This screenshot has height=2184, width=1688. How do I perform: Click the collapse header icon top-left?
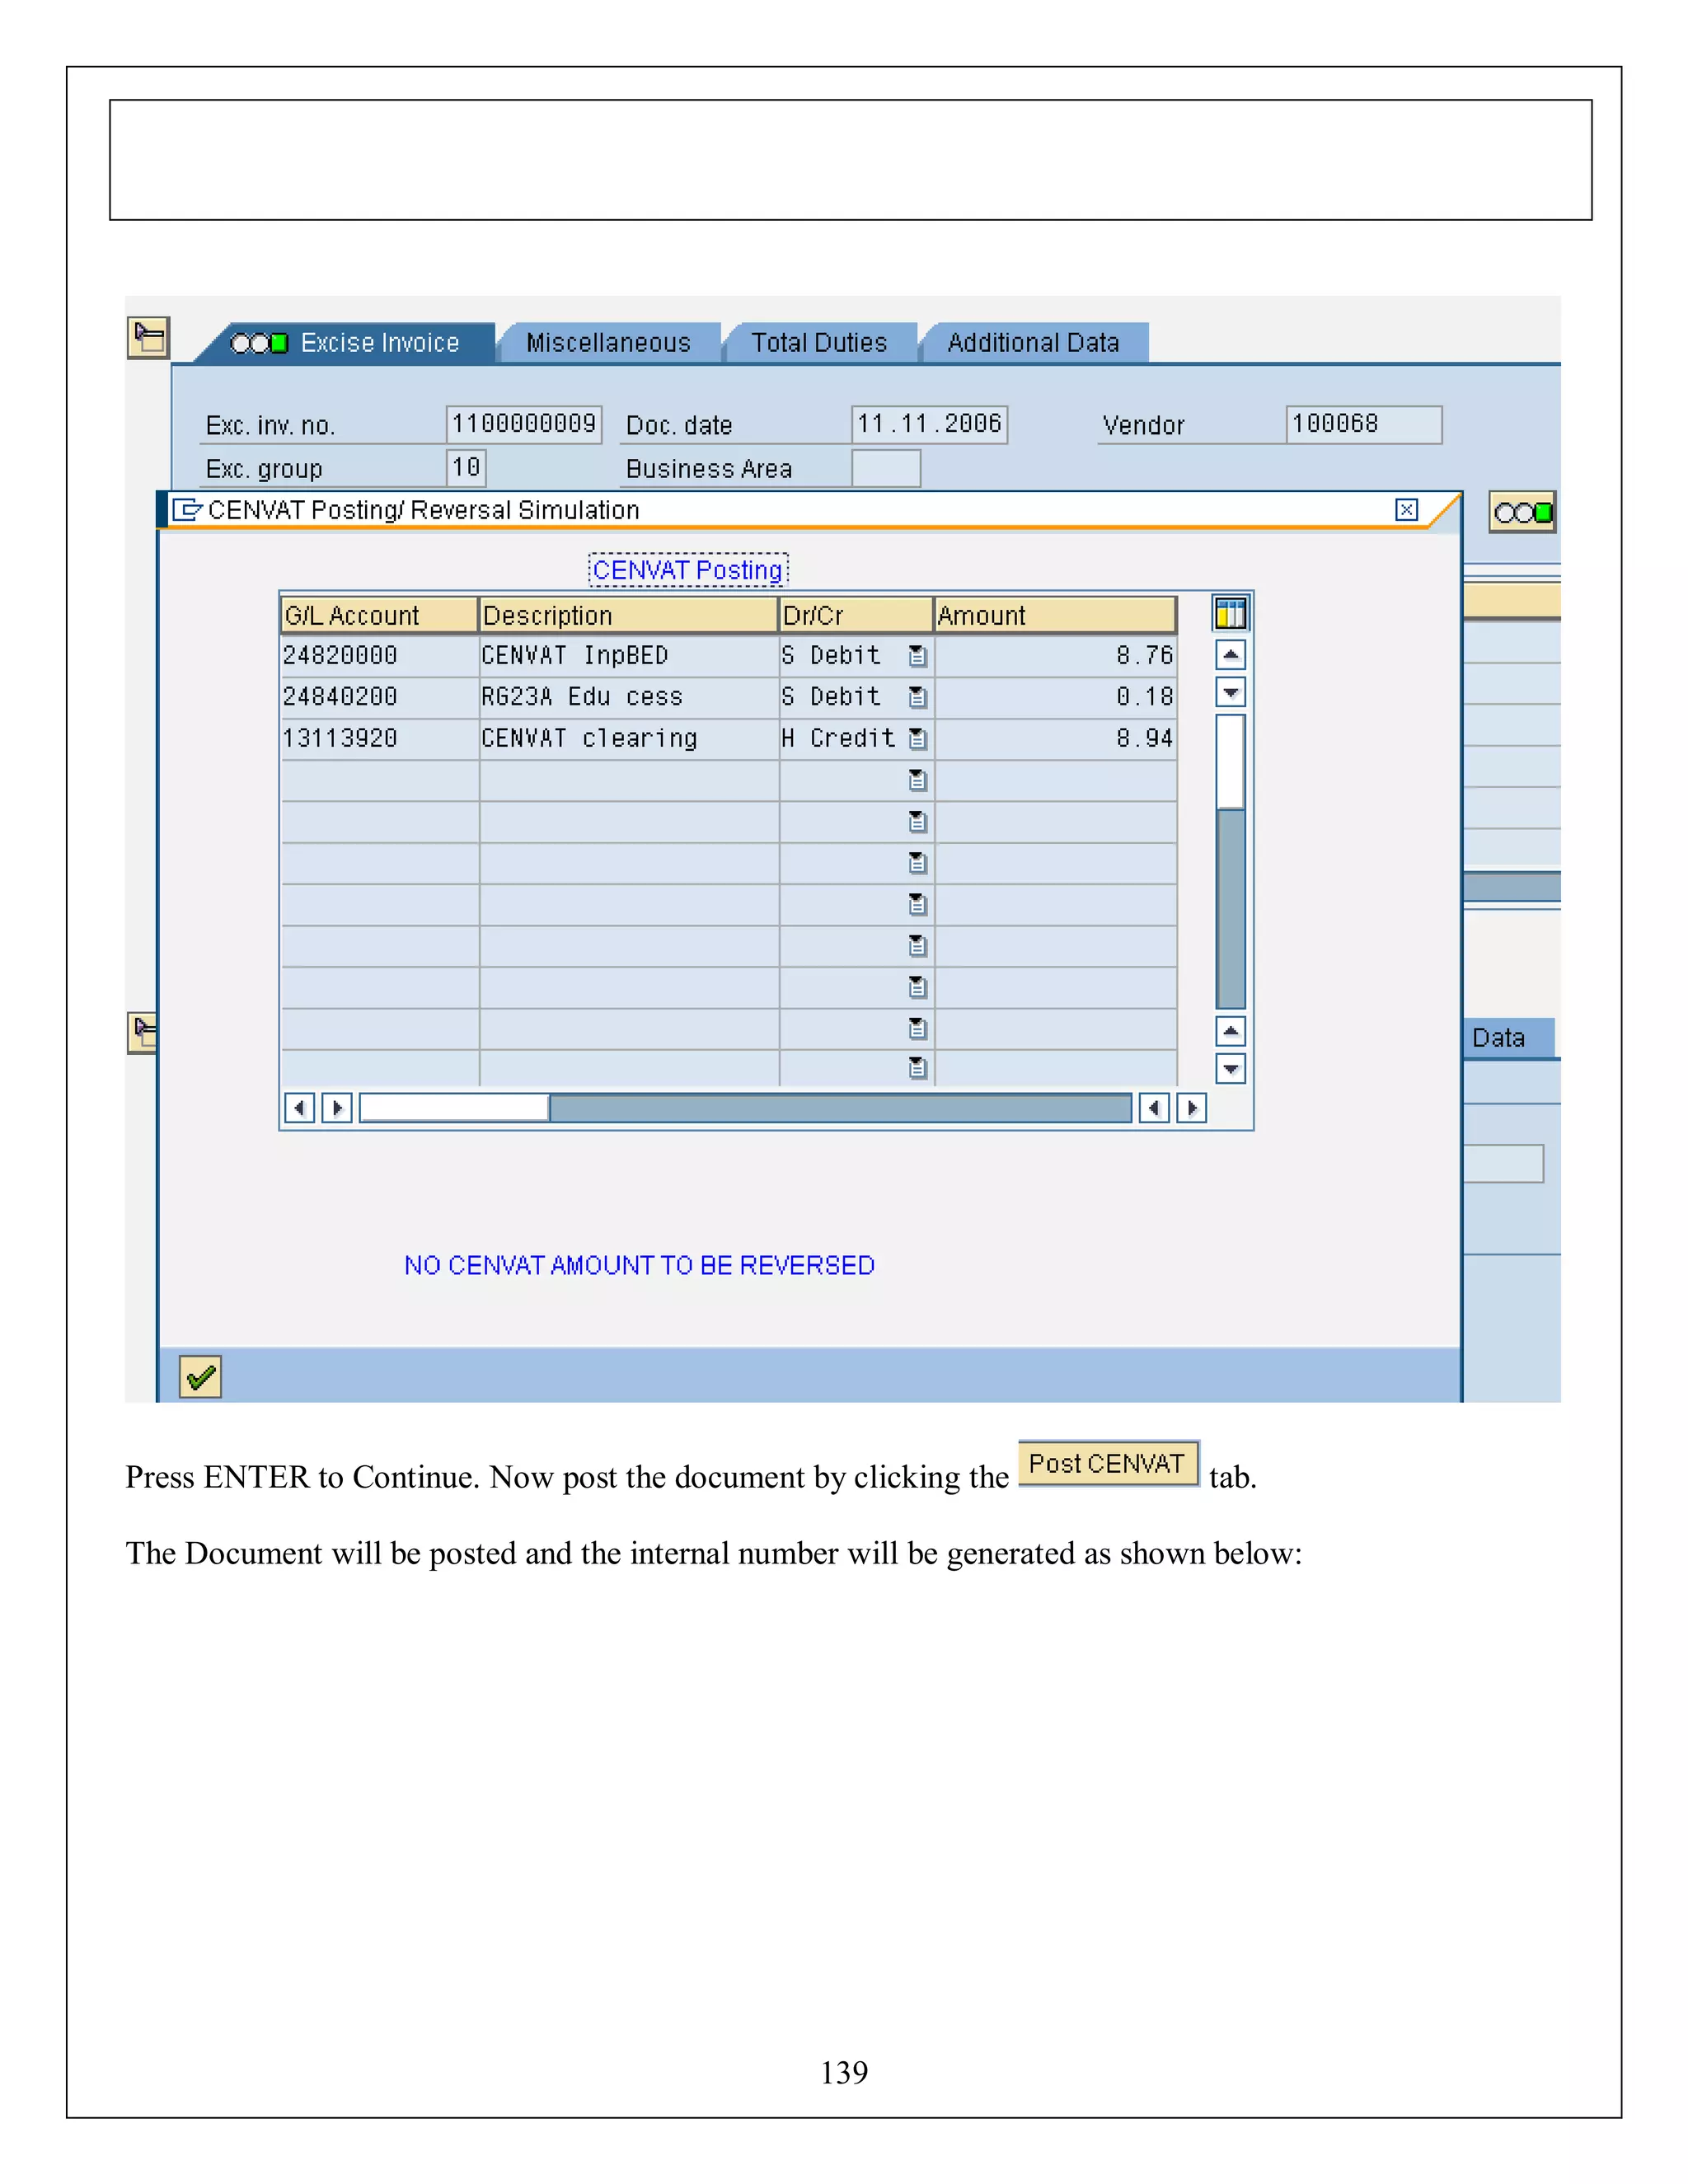149,338
